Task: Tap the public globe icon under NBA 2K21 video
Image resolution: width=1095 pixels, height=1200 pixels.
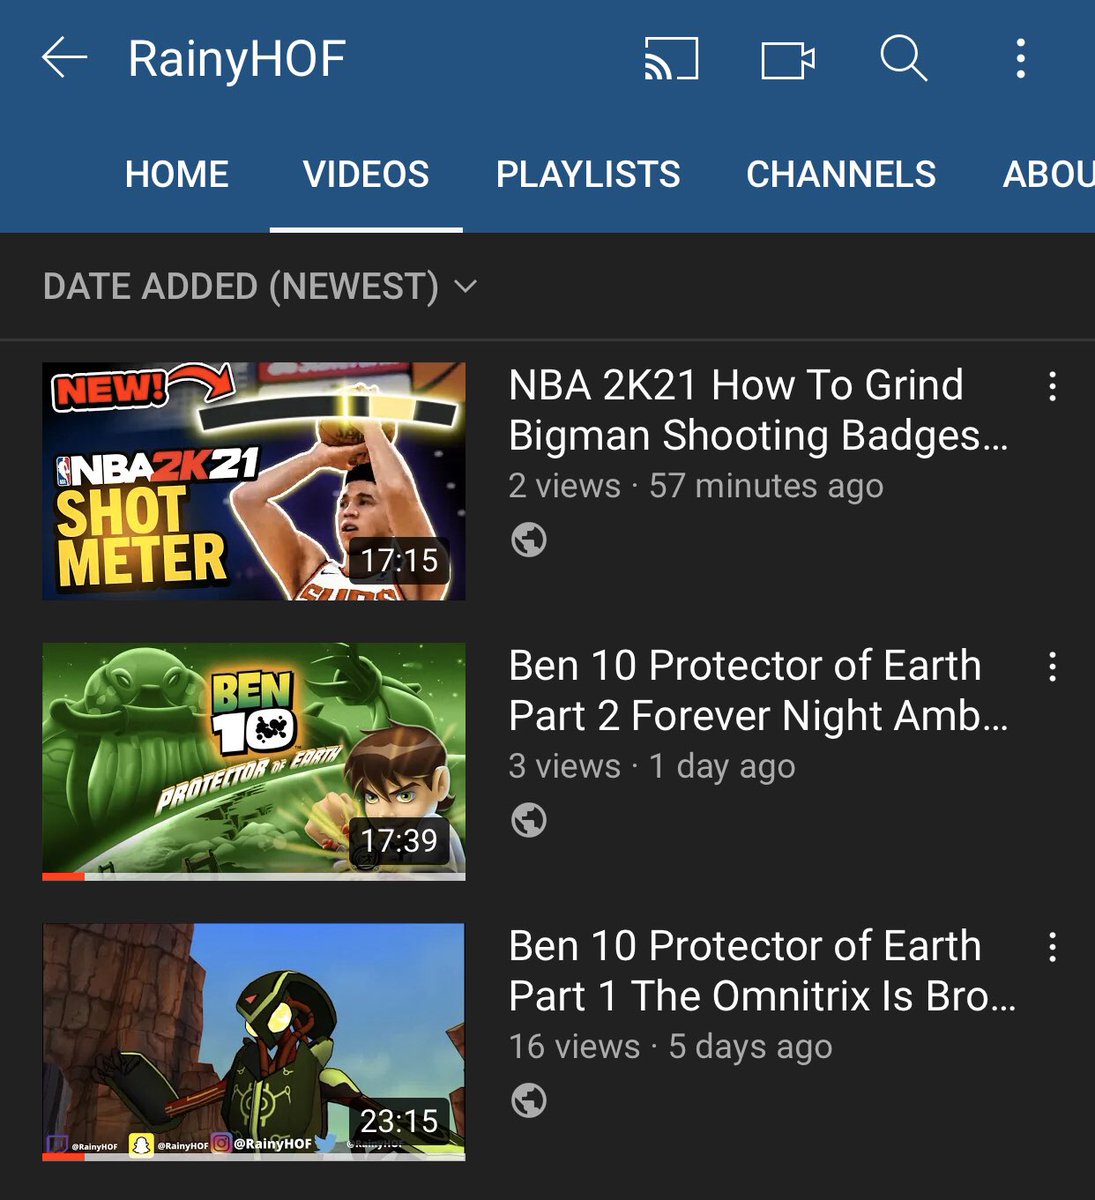Action: pyautogui.click(x=529, y=540)
